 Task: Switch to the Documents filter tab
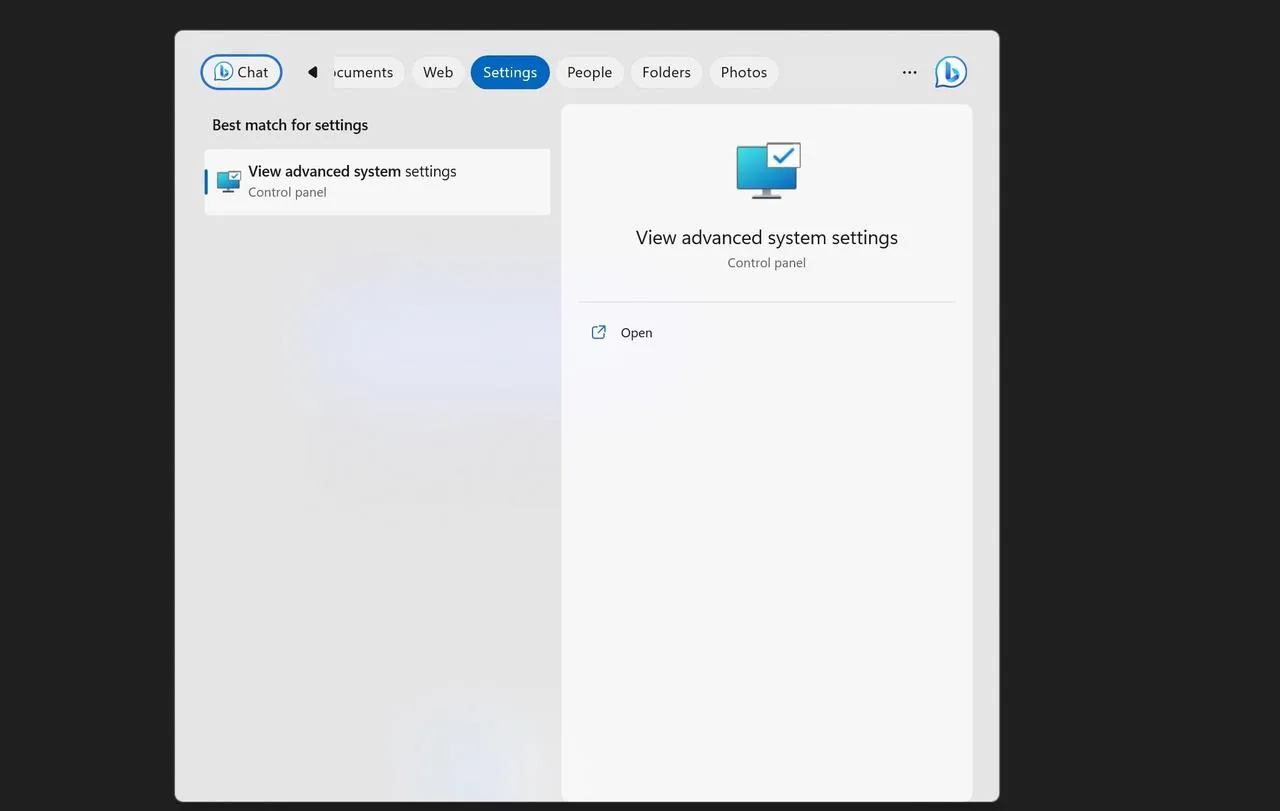[x=366, y=72]
